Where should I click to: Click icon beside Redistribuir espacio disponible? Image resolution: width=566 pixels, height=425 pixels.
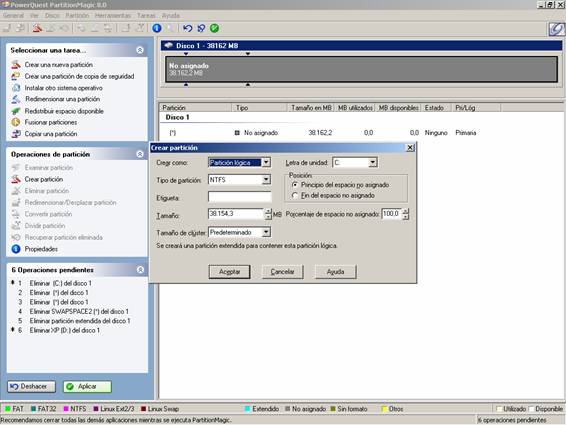(x=16, y=111)
